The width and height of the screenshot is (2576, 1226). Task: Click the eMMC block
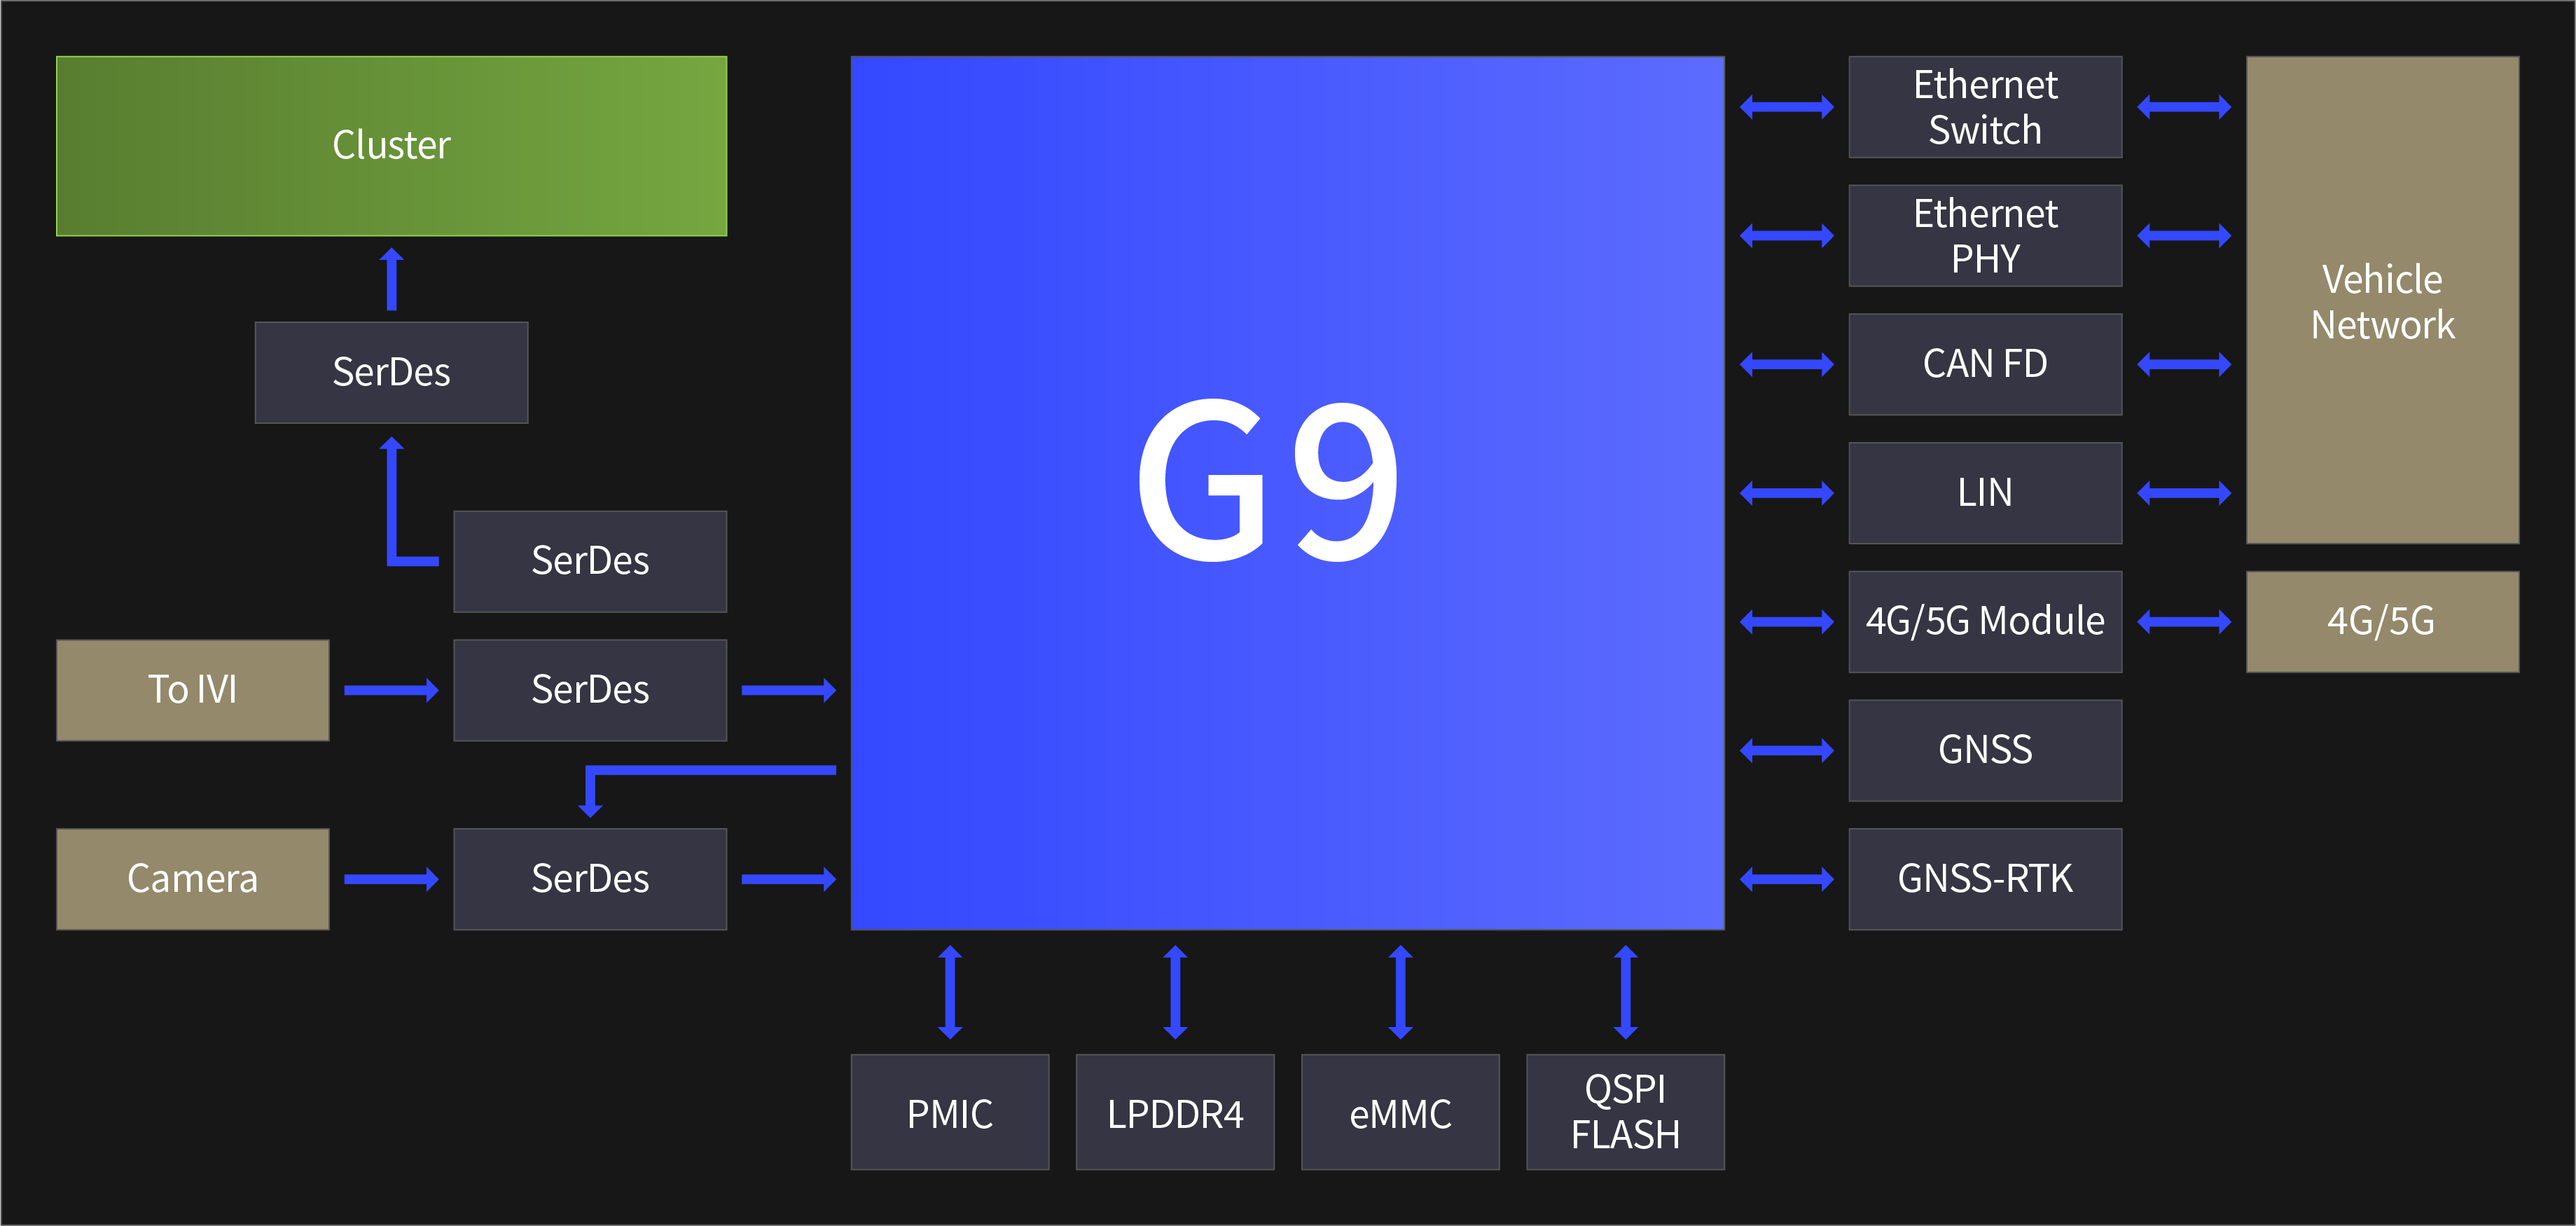(1400, 1112)
